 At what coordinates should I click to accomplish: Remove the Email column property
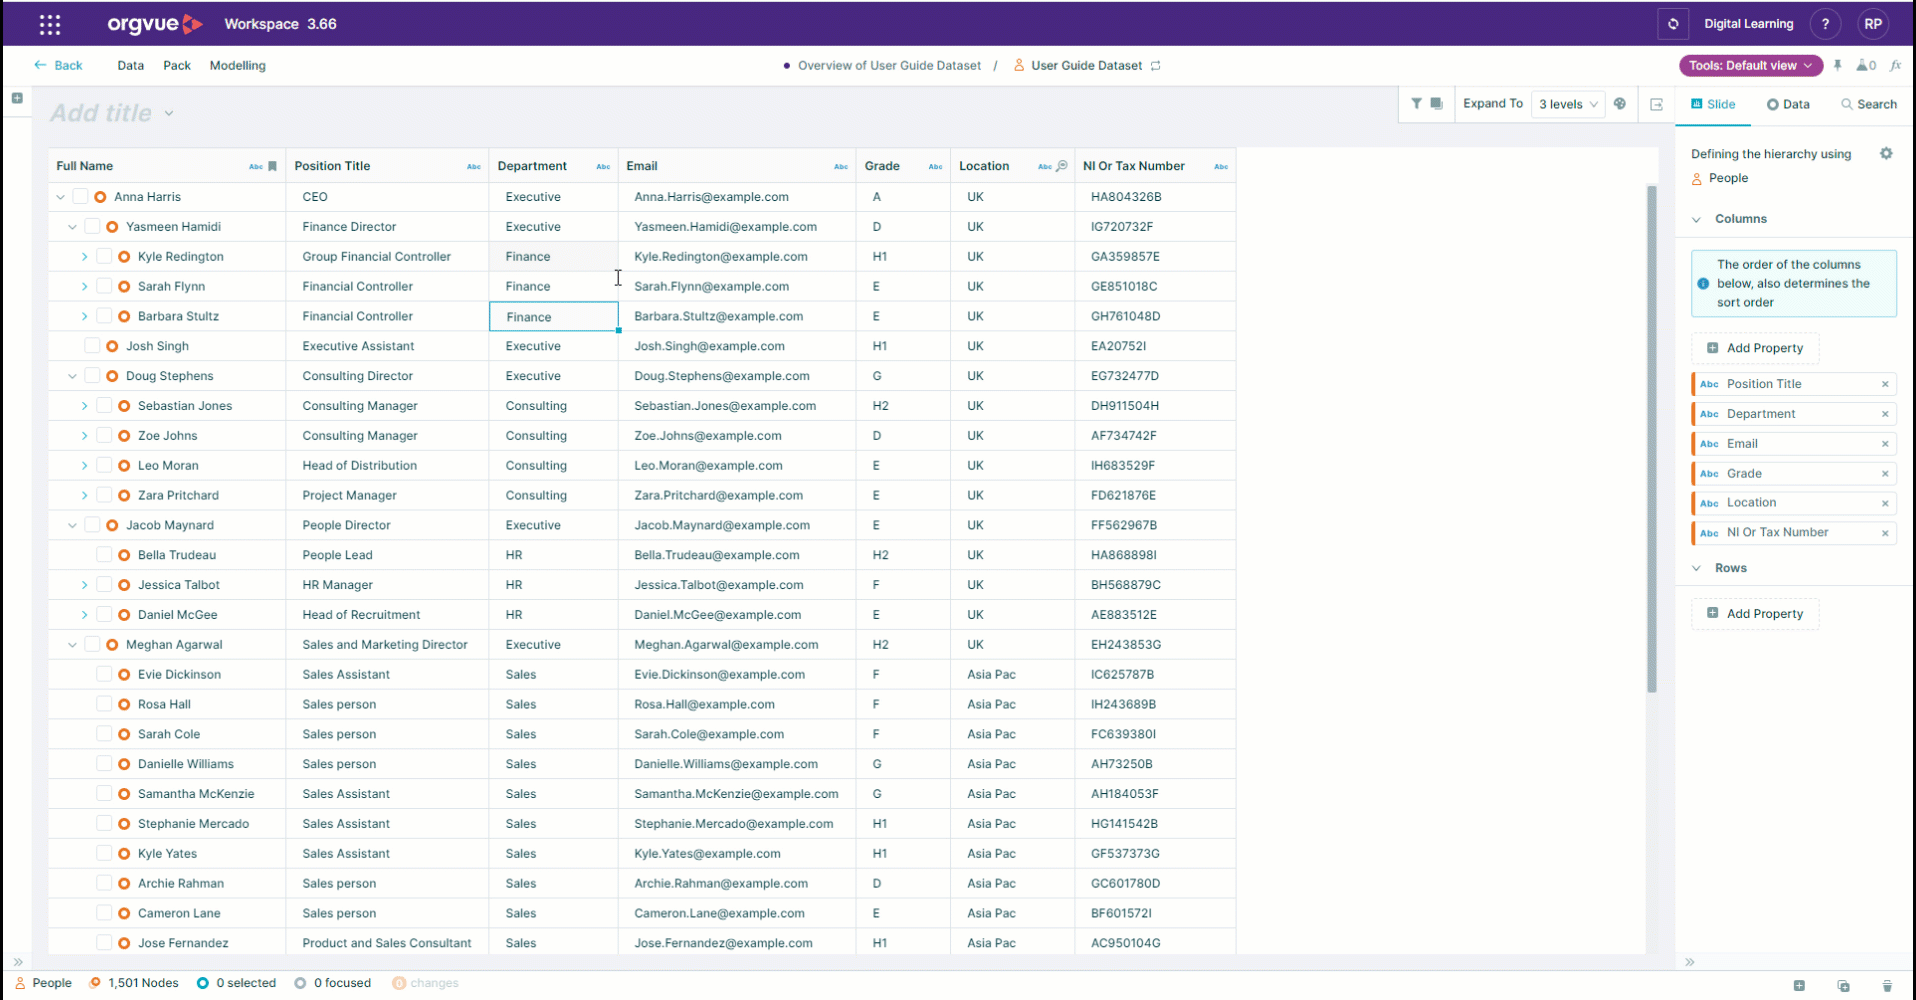point(1885,444)
